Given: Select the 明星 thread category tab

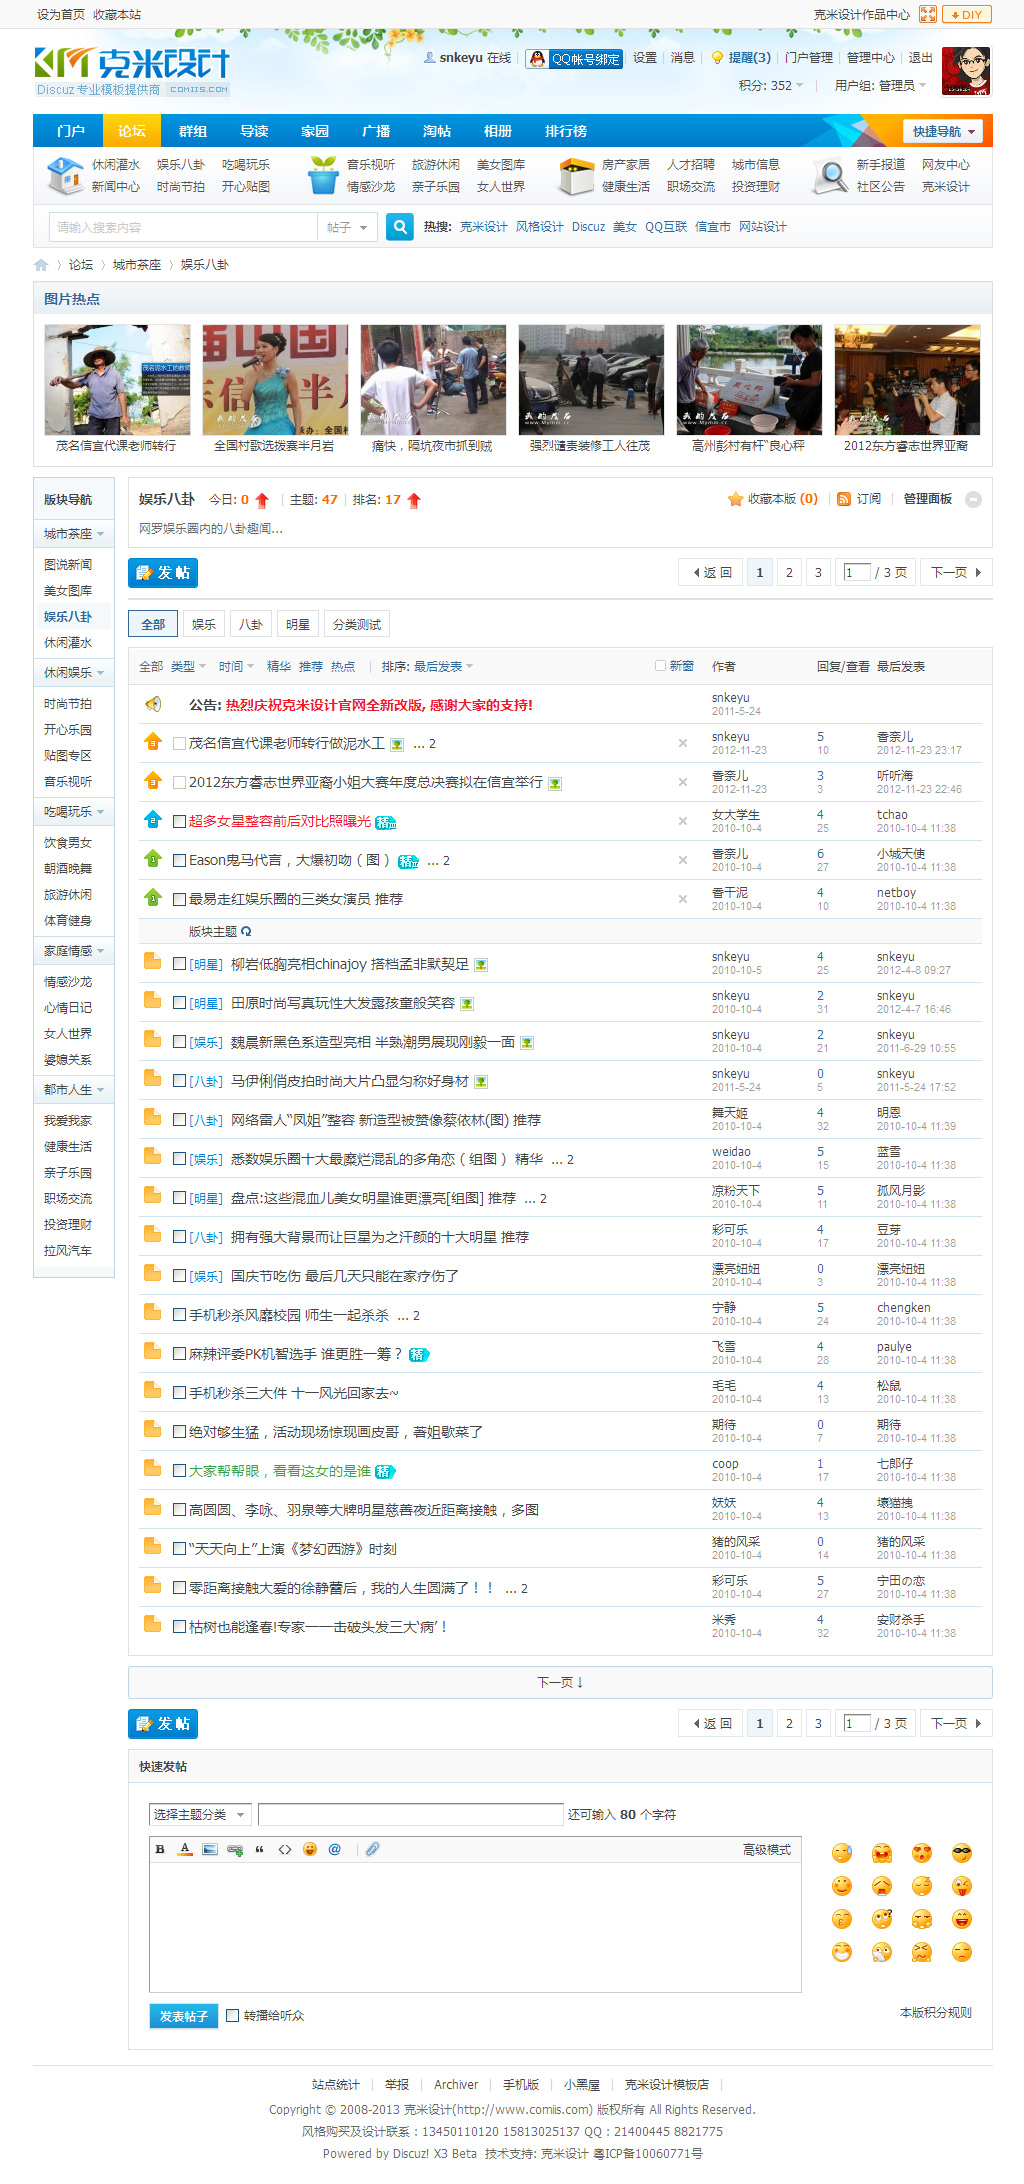Looking at the screenshot, I should pyautogui.click(x=298, y=624).
